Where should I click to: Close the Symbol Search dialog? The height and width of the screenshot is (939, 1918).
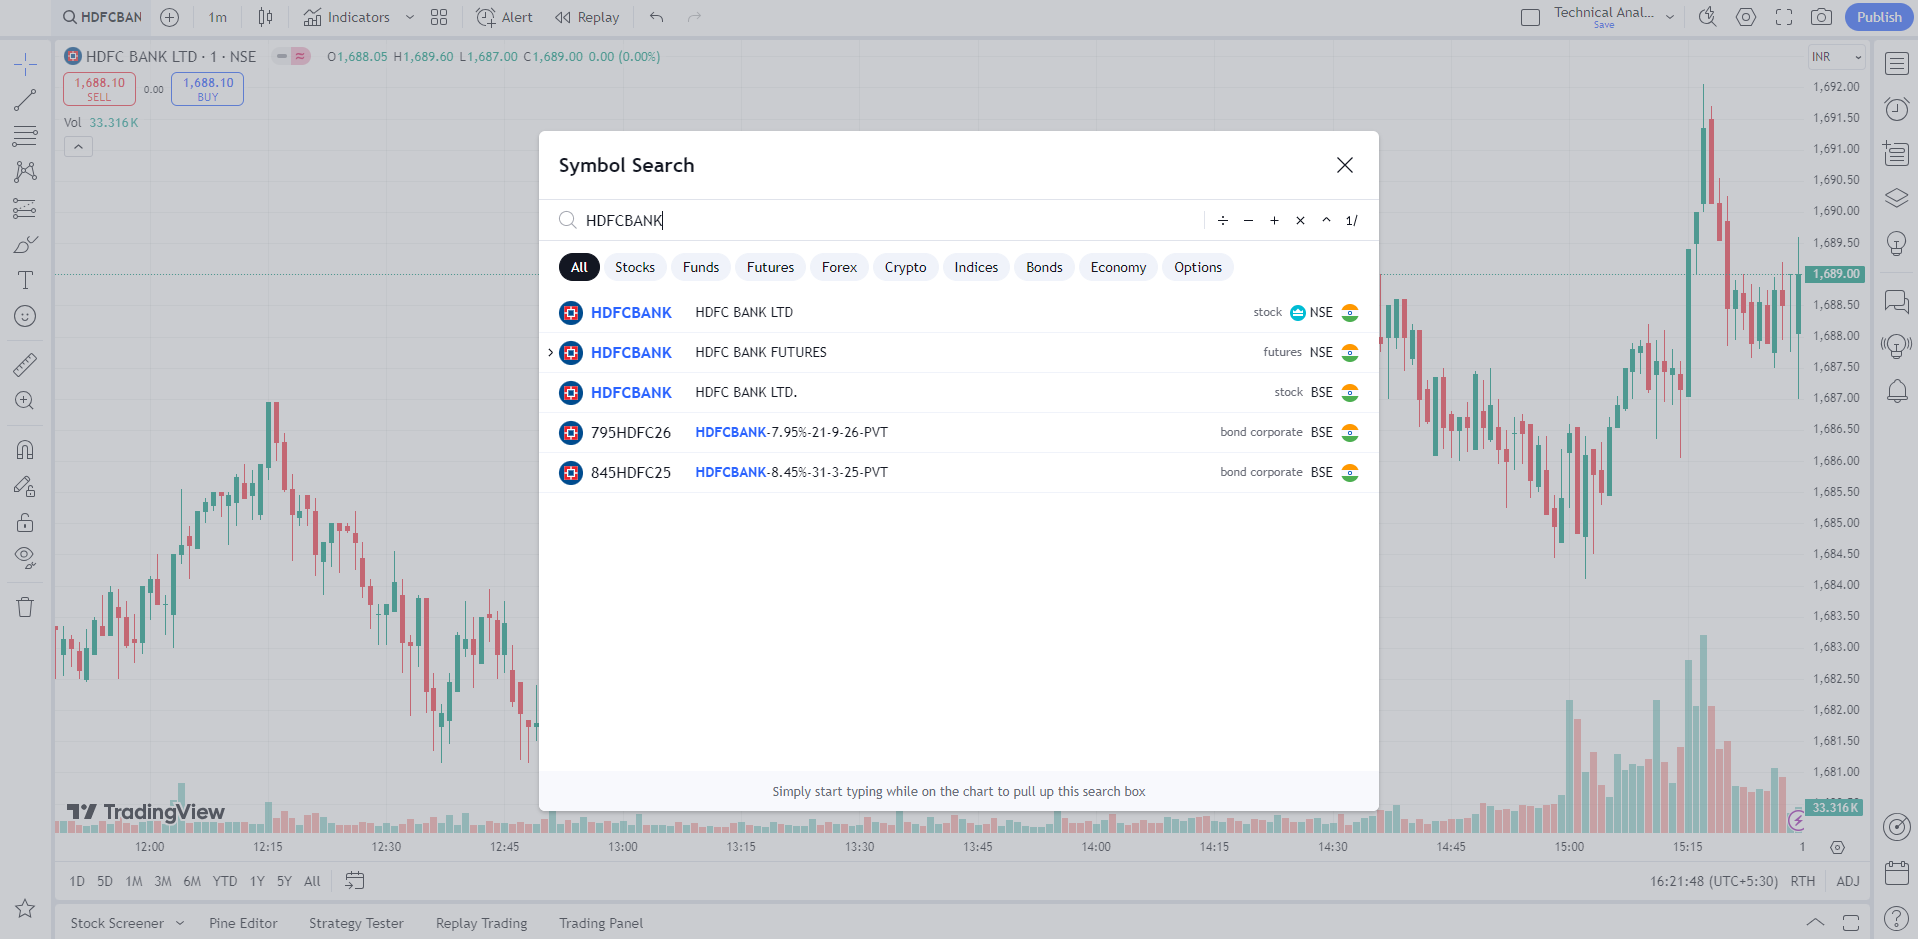coord(1345,165)
